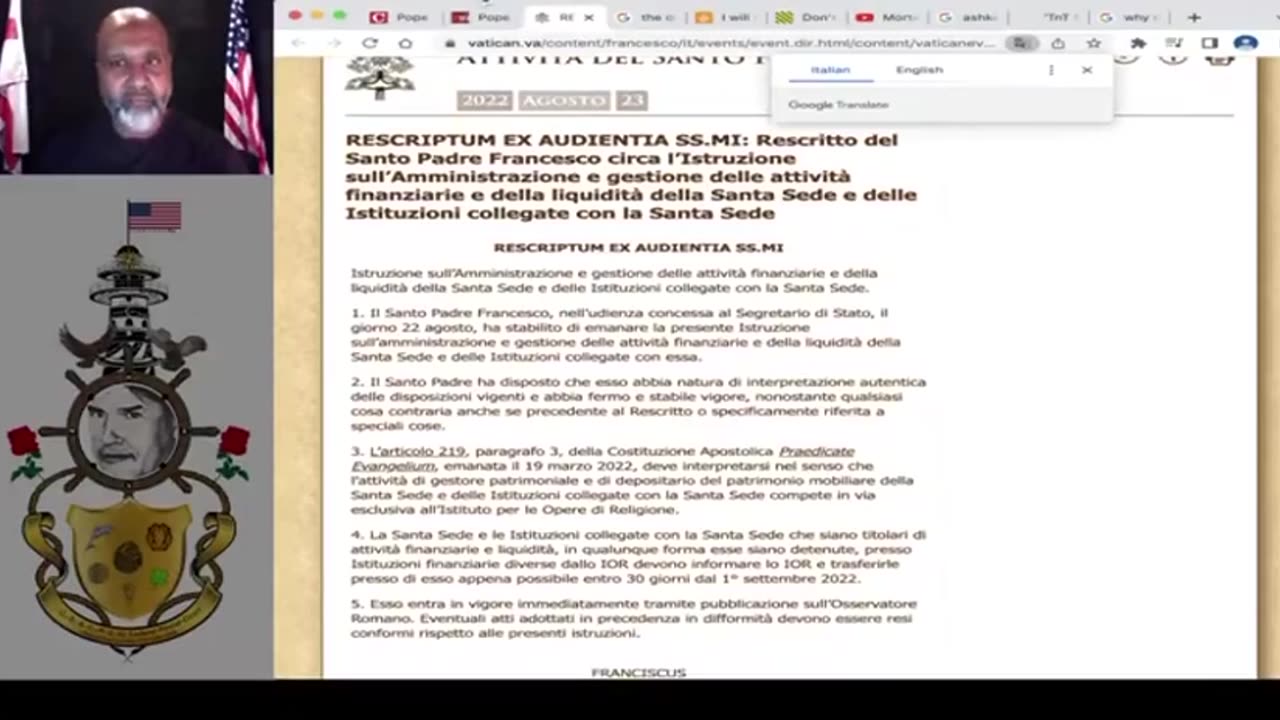Viewport: 1280px width, 720px height.
Task: Switch to the 'Don't' tab
Action: coord(808,17)
